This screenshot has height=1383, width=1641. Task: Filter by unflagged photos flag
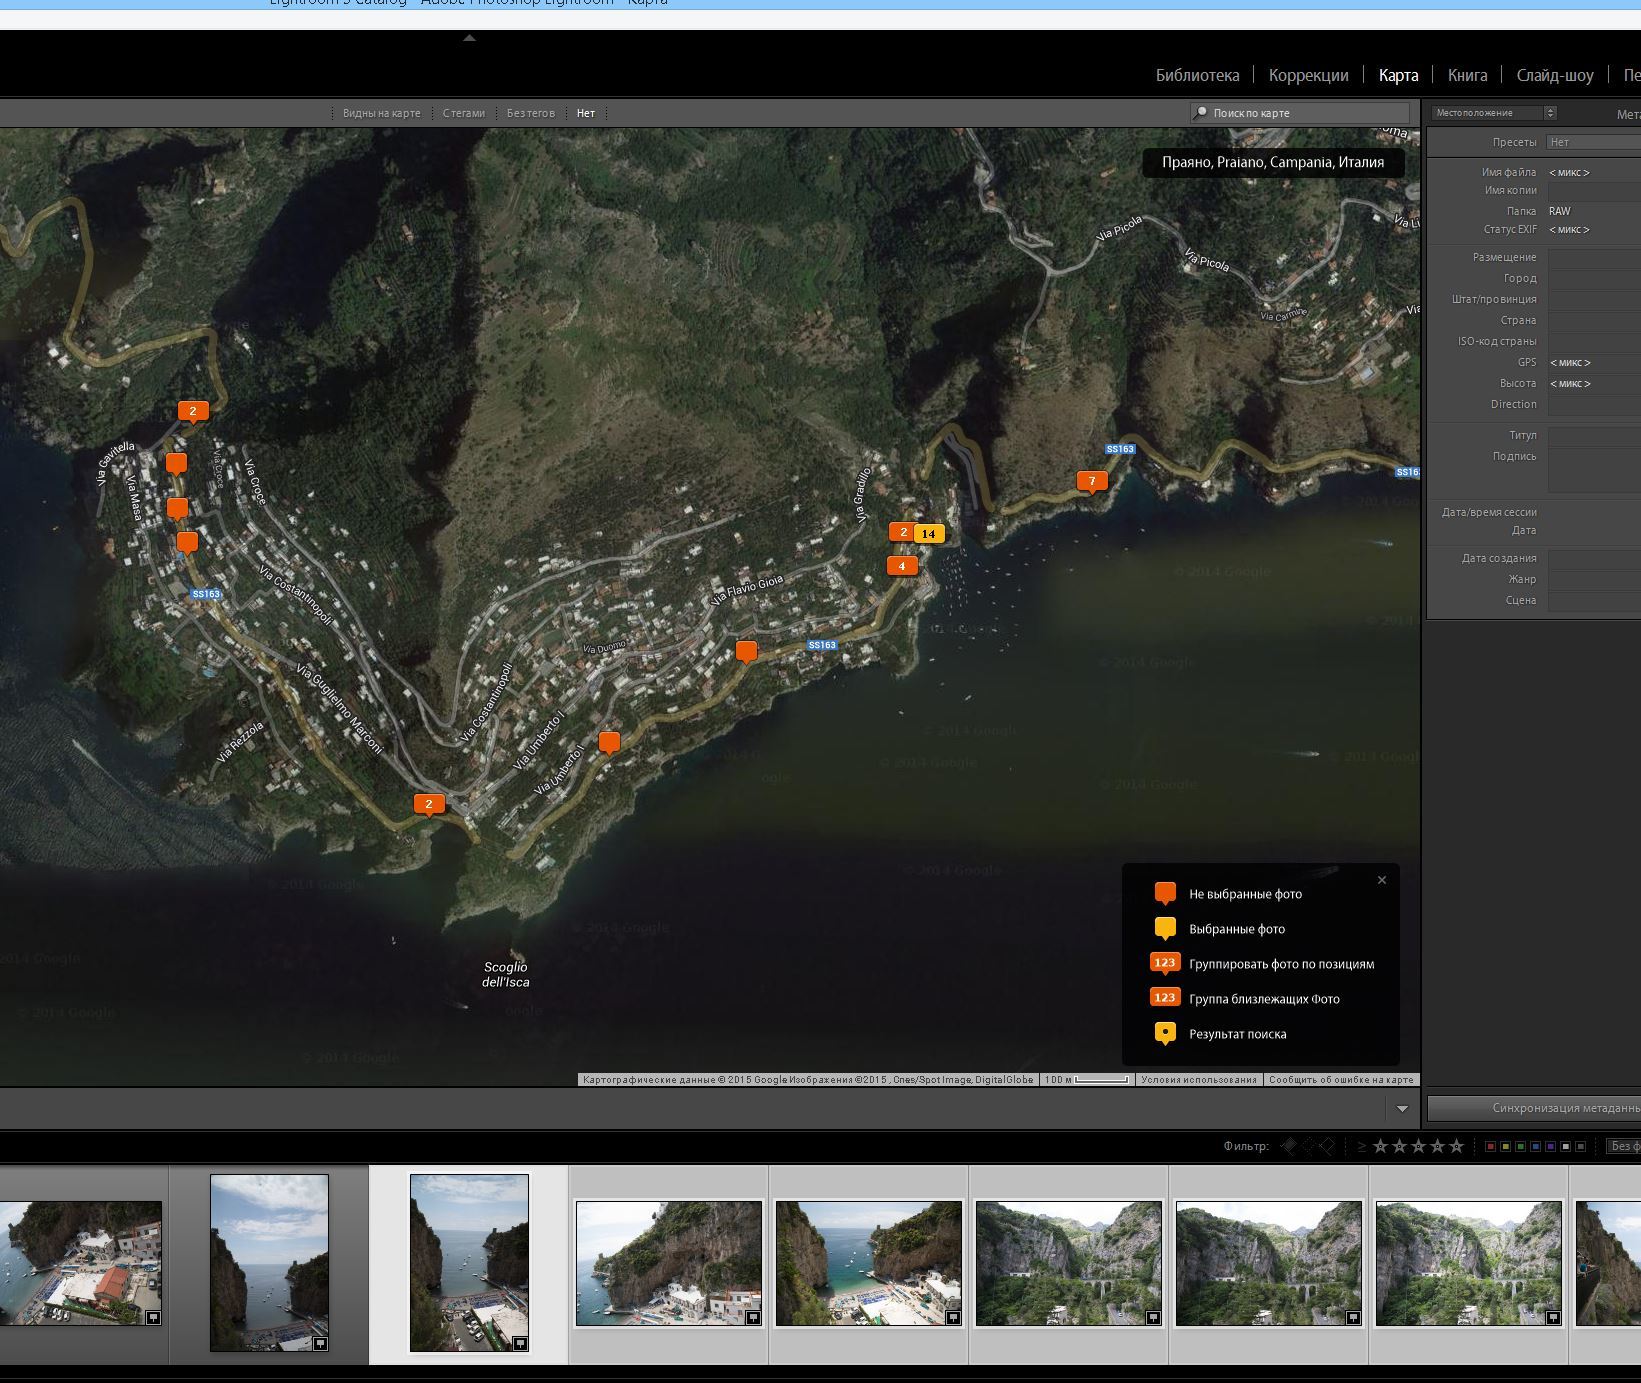tap(1308, 1146)
